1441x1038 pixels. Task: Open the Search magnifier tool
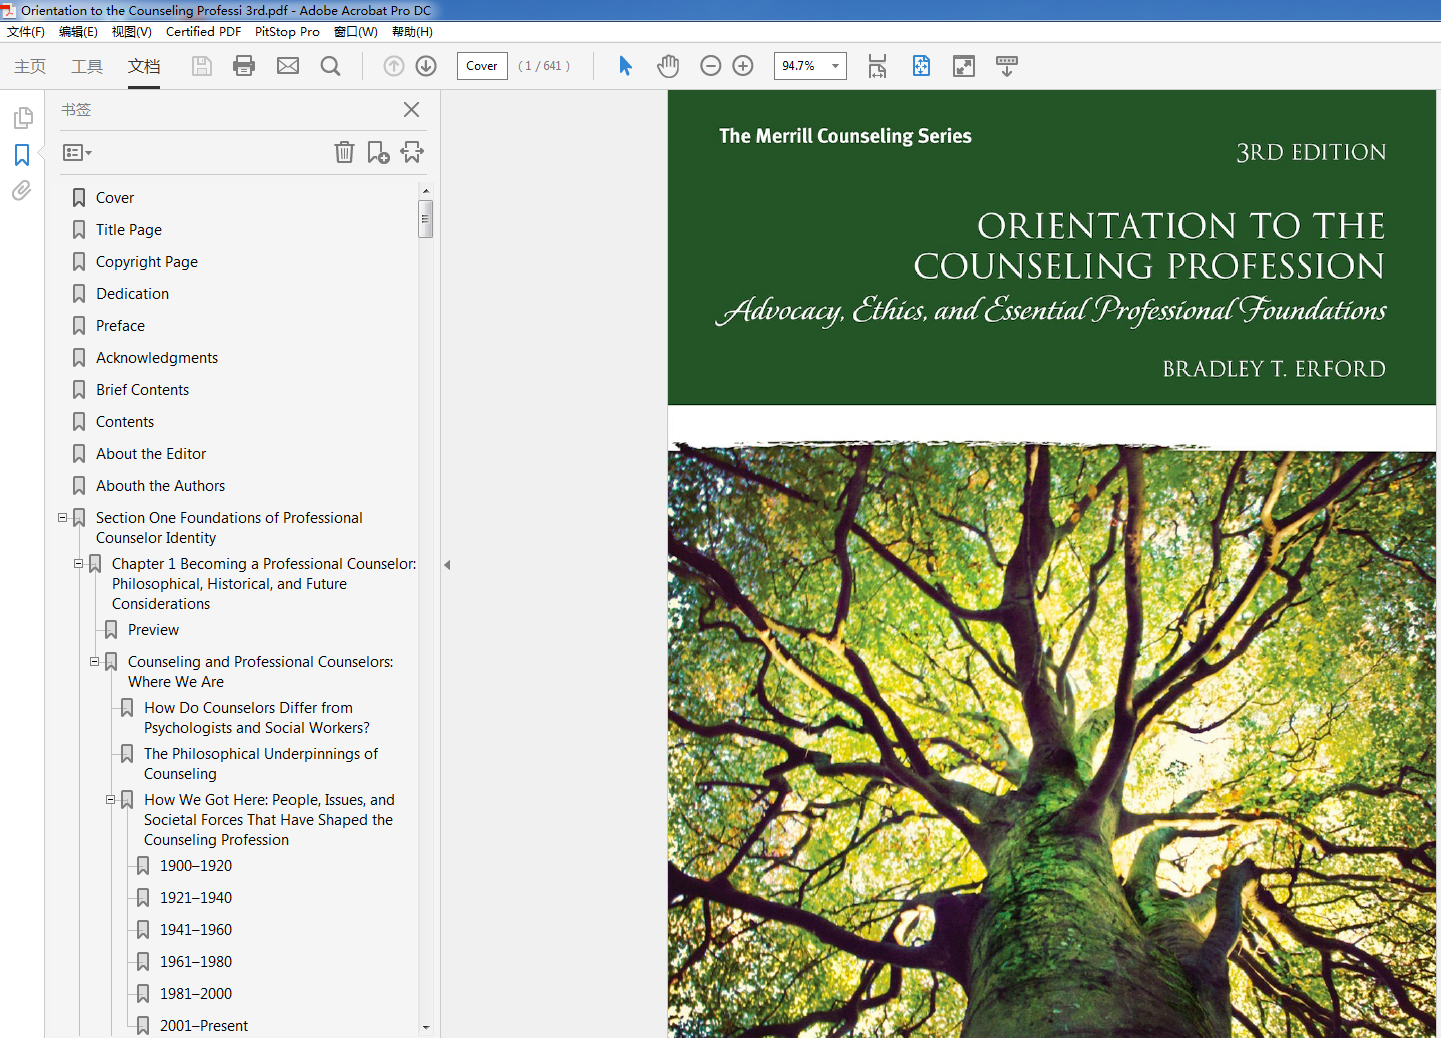[331, 66]
